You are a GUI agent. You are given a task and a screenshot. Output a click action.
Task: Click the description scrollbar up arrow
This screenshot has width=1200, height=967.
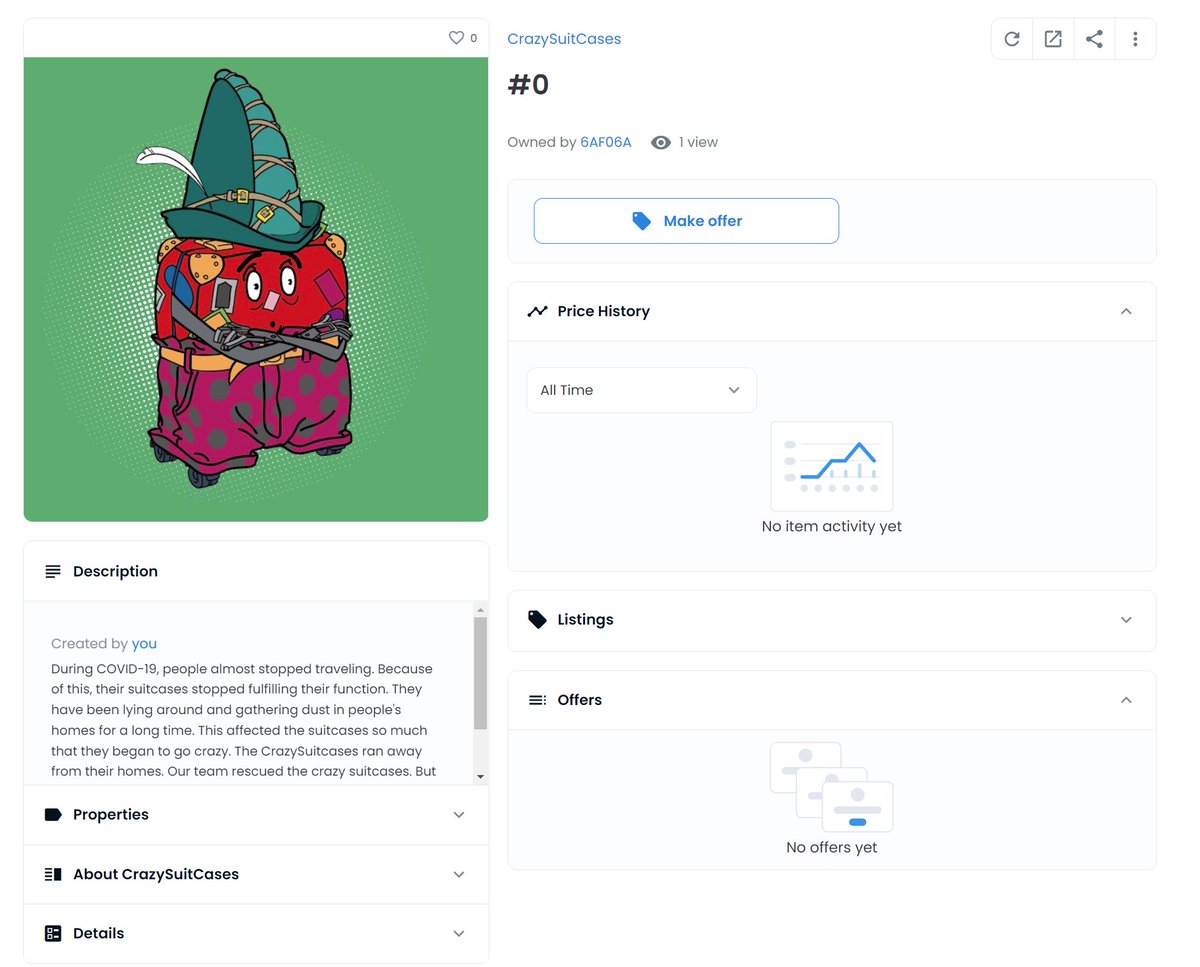click(x=480, y=610)
